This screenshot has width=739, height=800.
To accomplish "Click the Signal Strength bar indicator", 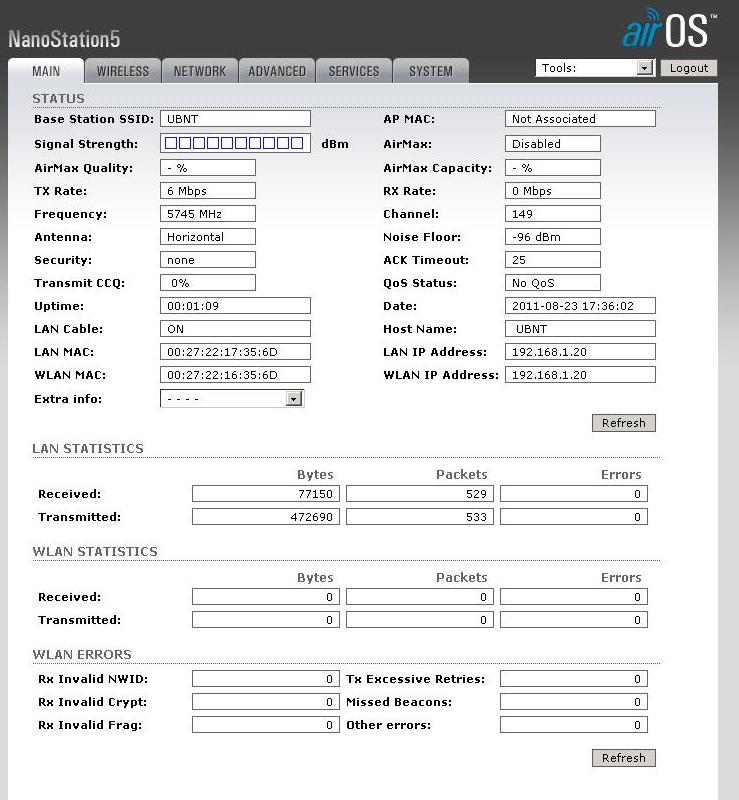I will [235, 143].
